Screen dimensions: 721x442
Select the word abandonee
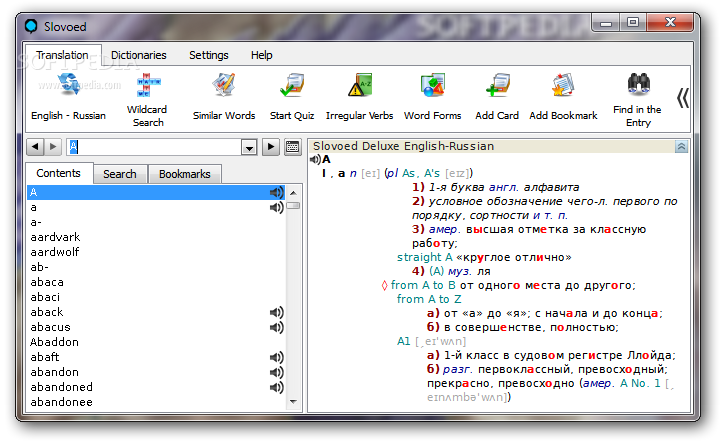pos(156,402)
